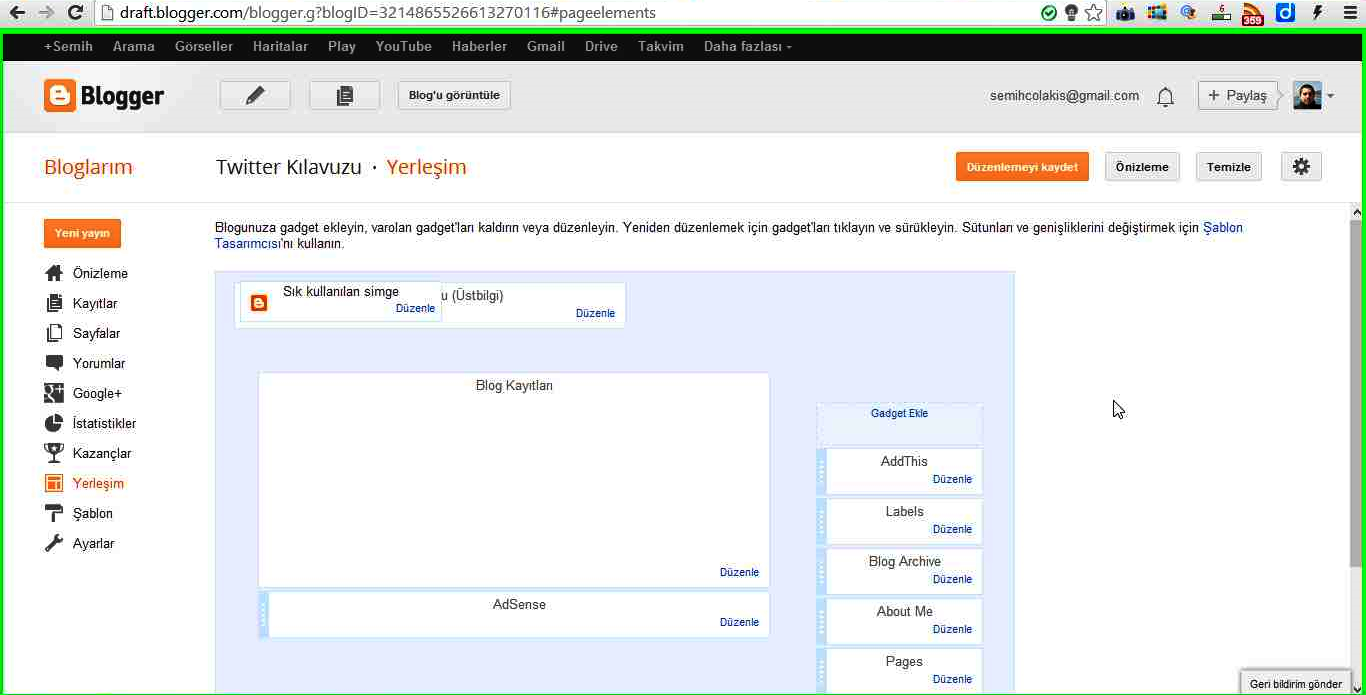Select Google+ in the sidebar

click(83, 393)
